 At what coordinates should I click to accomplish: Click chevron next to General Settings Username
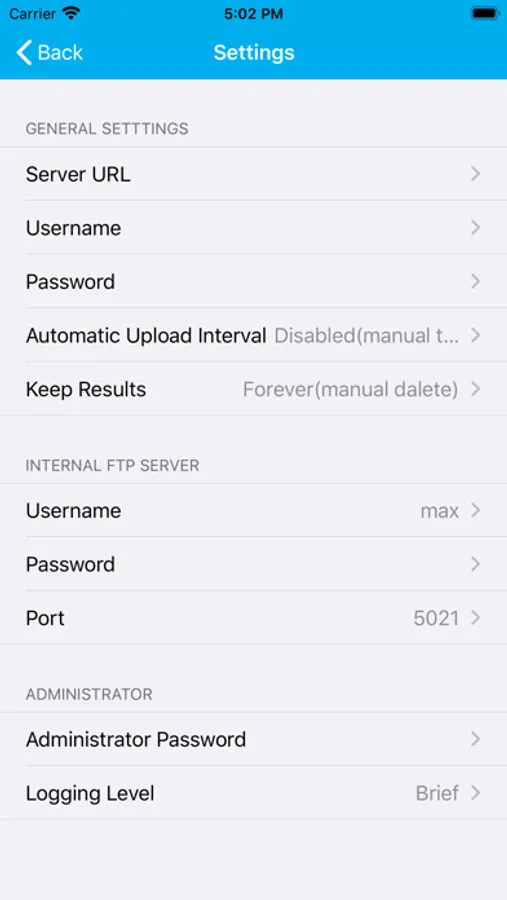[x=475, y=228]
